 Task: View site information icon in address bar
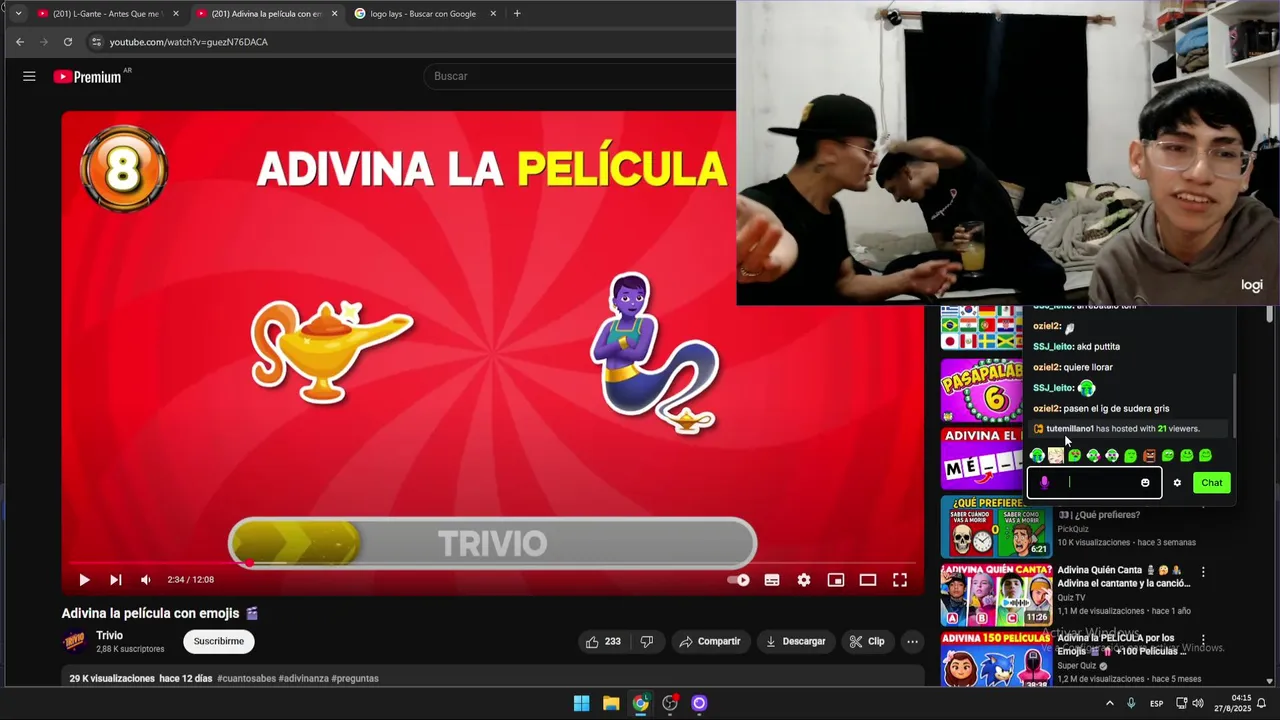[96, 42]
